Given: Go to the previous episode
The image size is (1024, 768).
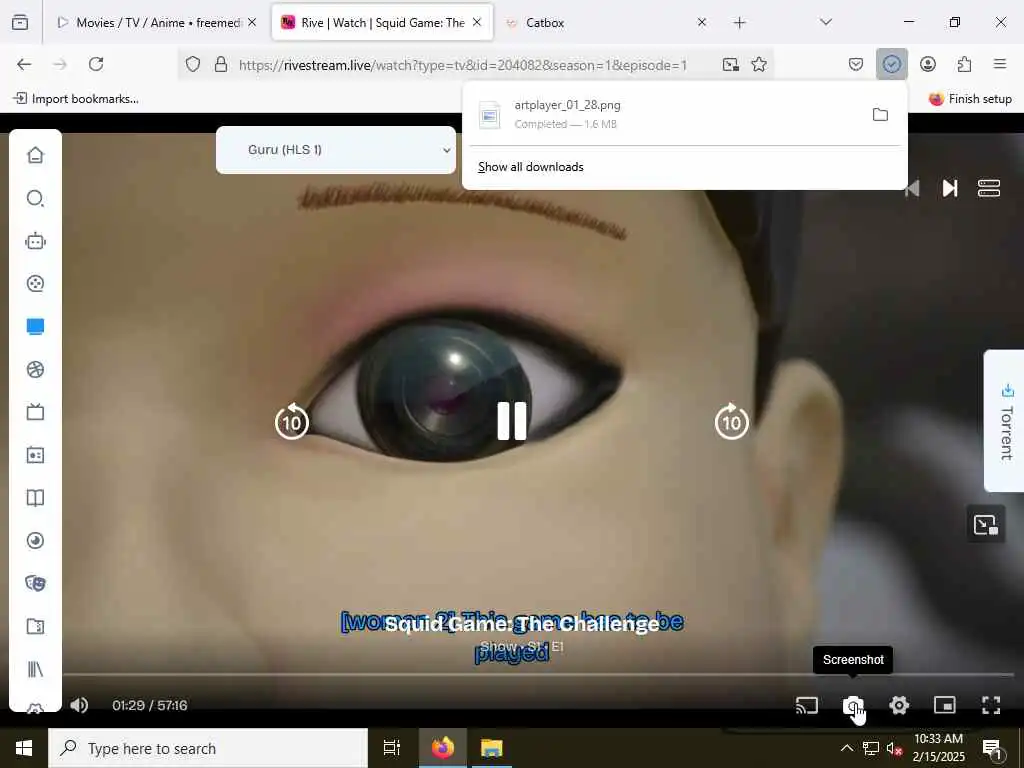Looking at the screenshot, I should click(x=912, y=188).
